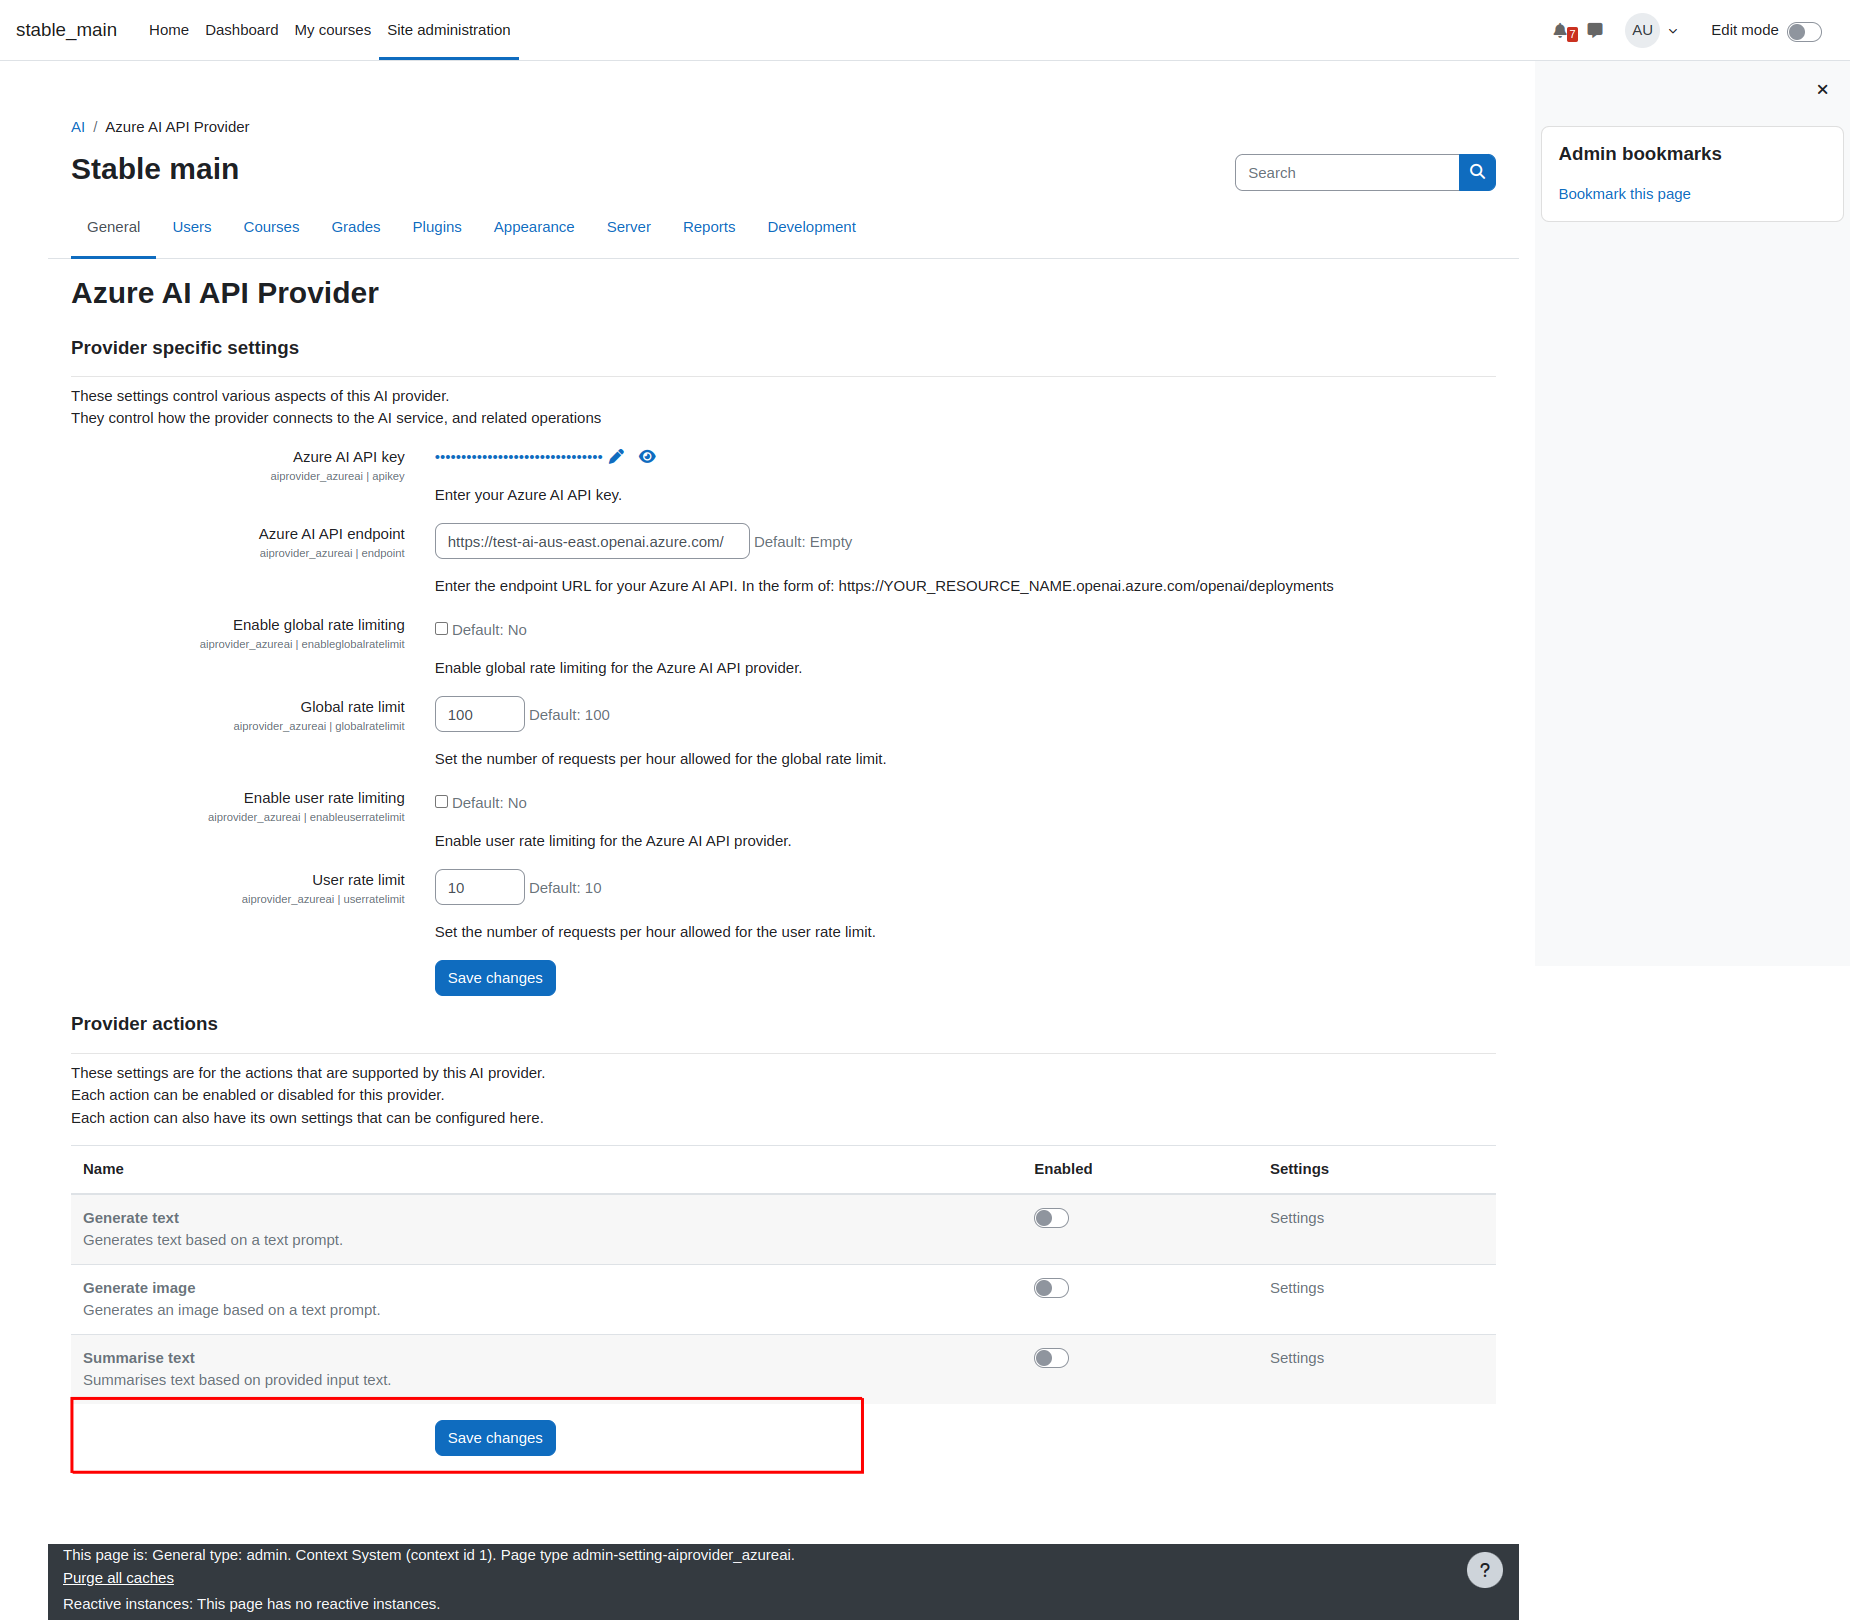Viewport: 1850px width, 1620px height.
Task: Open Settings for Summarise text
Action: (1297, 1358)
